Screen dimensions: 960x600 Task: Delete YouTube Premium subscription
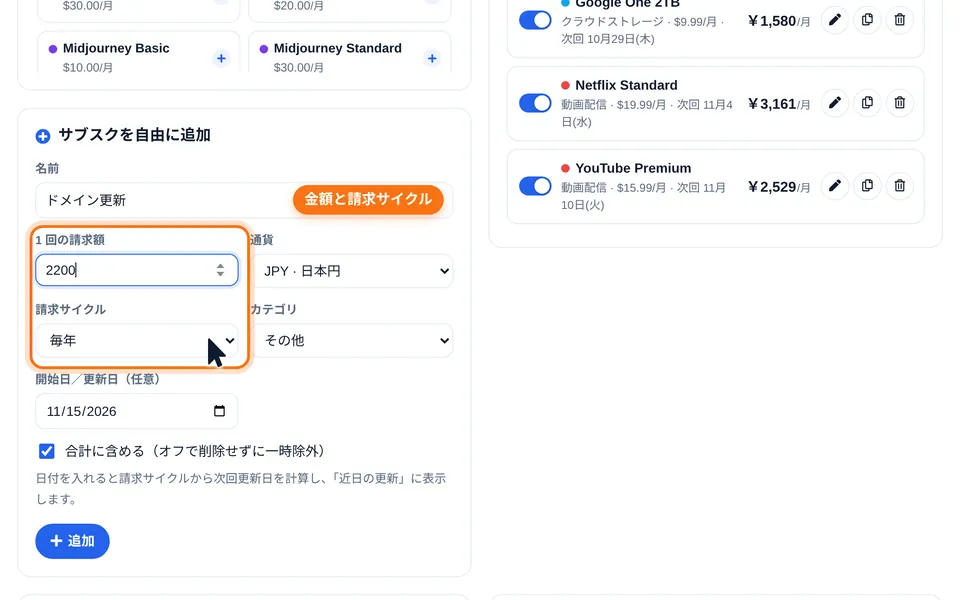click(x=899, y=186)
